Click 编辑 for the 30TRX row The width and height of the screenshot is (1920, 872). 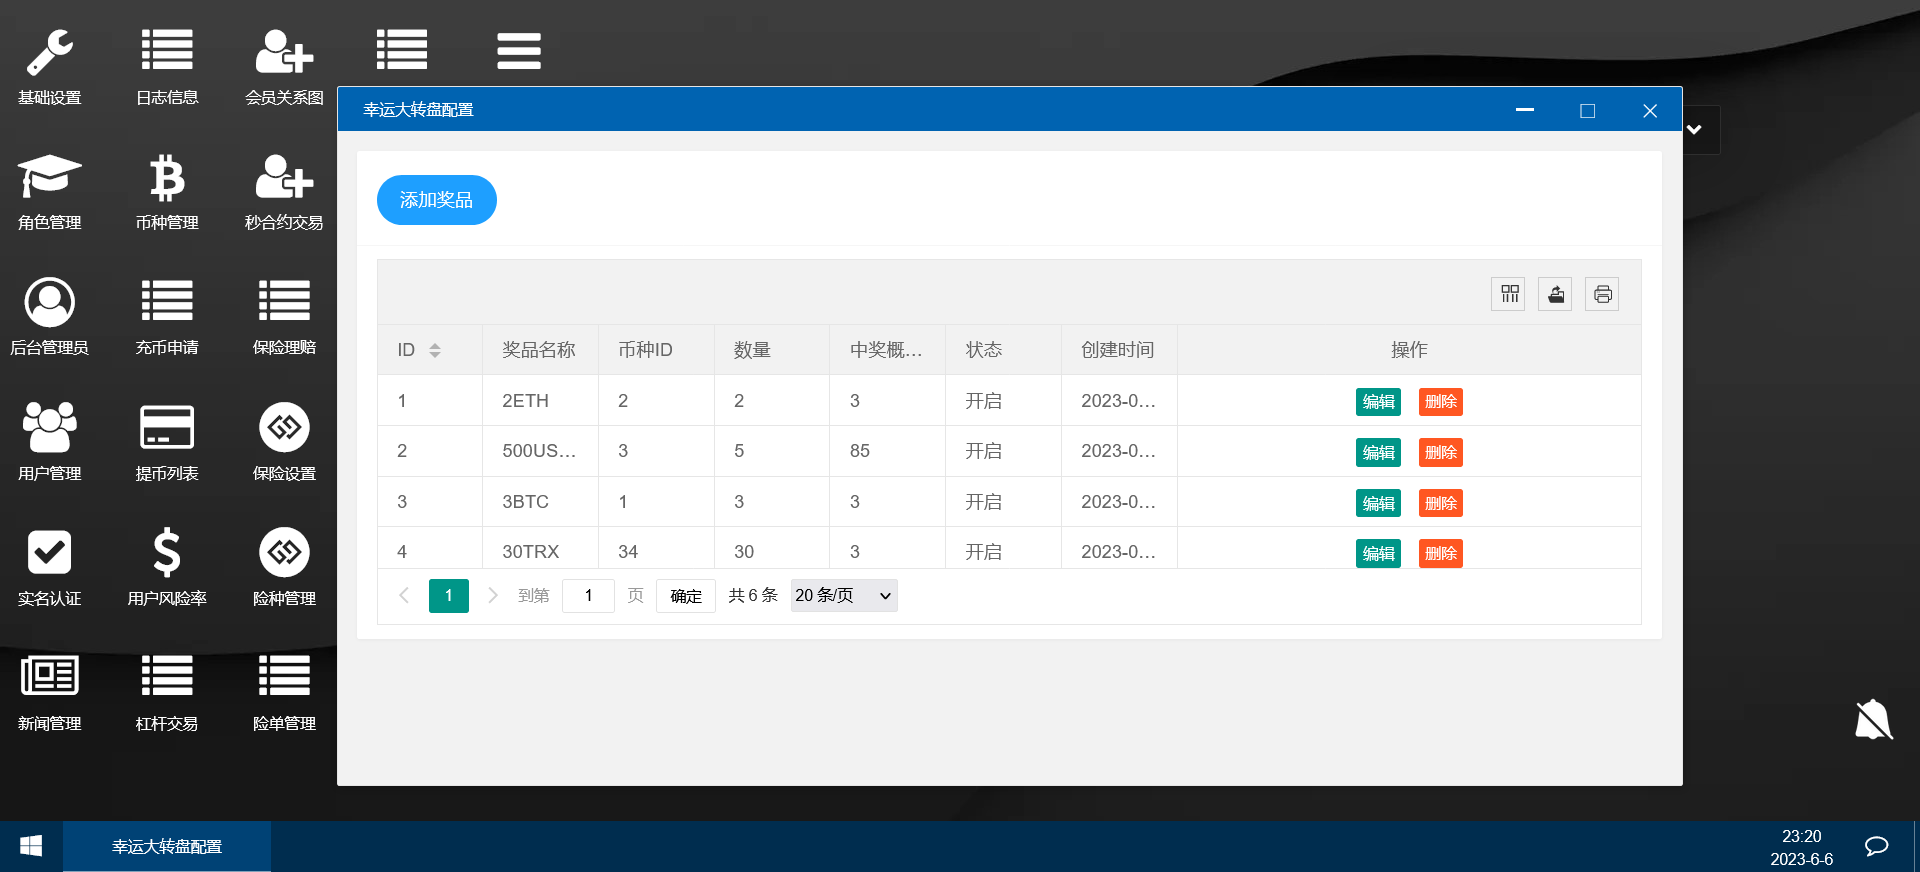(x=1378, y=553)
